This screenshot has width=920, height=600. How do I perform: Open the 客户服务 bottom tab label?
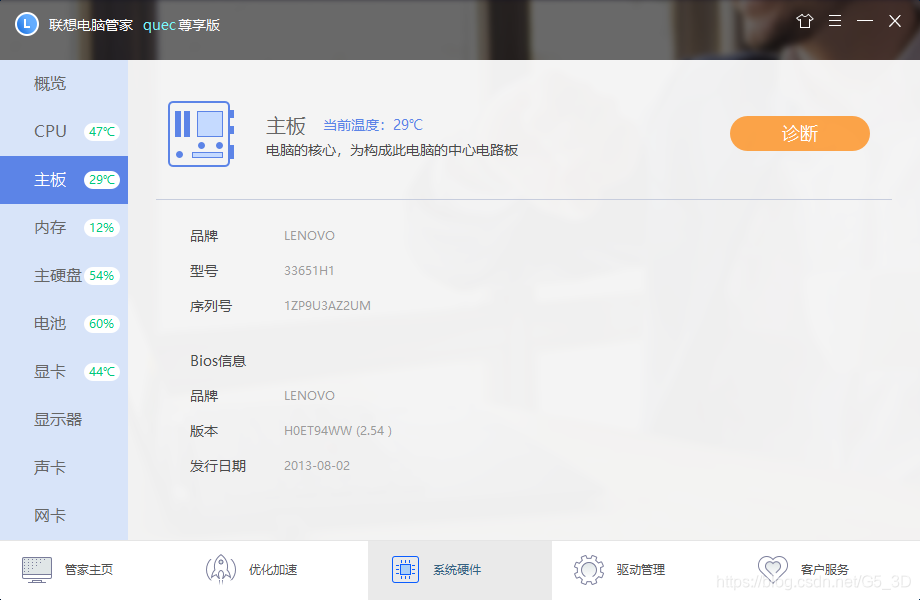pyautogui.click(x=824, y=570)
